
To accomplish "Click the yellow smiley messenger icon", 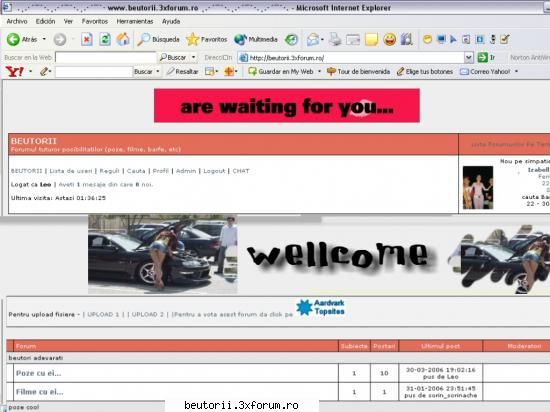I will tap(389, 39).
